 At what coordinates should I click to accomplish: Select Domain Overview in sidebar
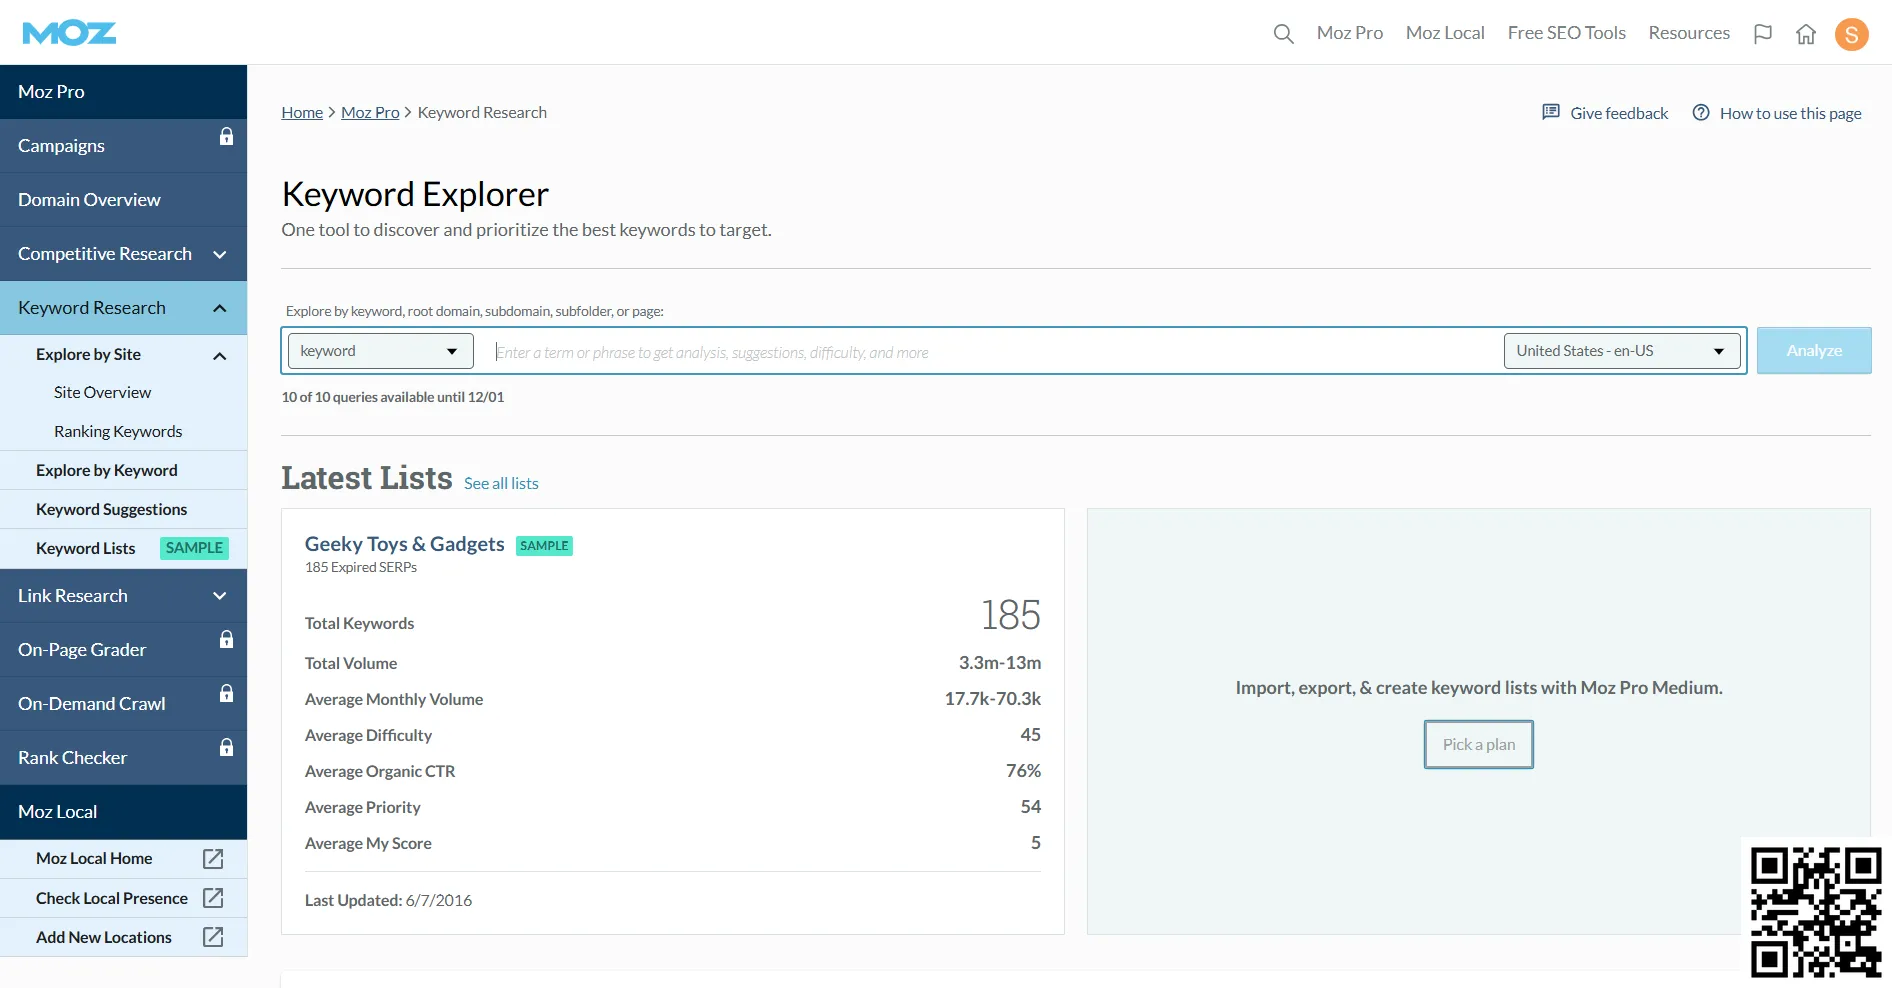click(x=123, y=200)
